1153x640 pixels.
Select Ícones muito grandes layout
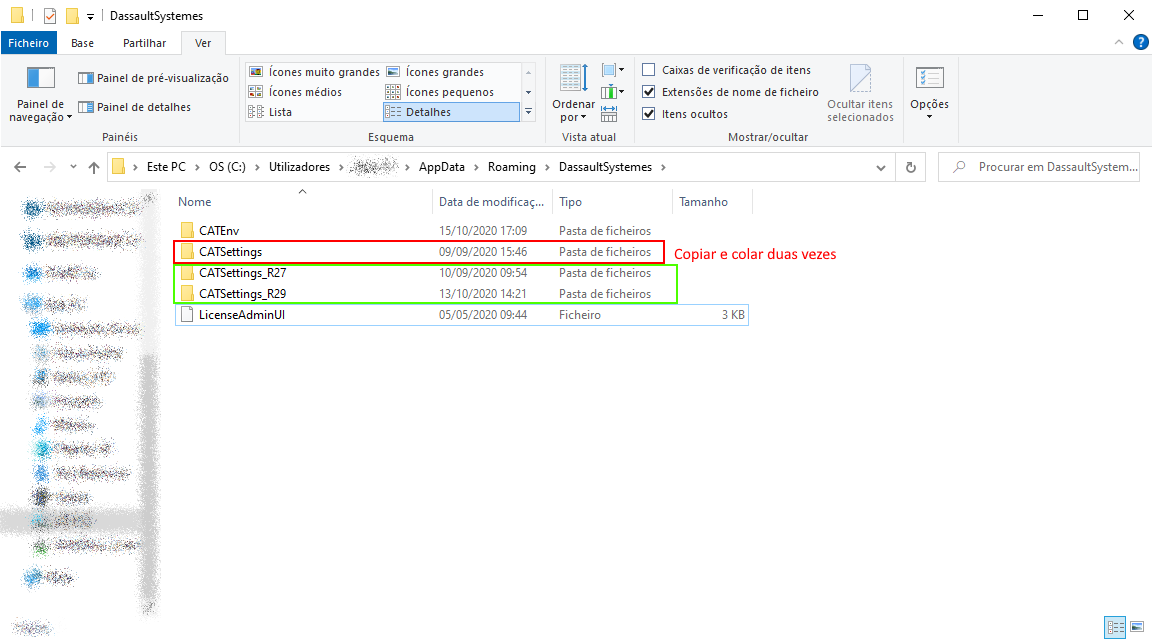(x=314, y=72)
